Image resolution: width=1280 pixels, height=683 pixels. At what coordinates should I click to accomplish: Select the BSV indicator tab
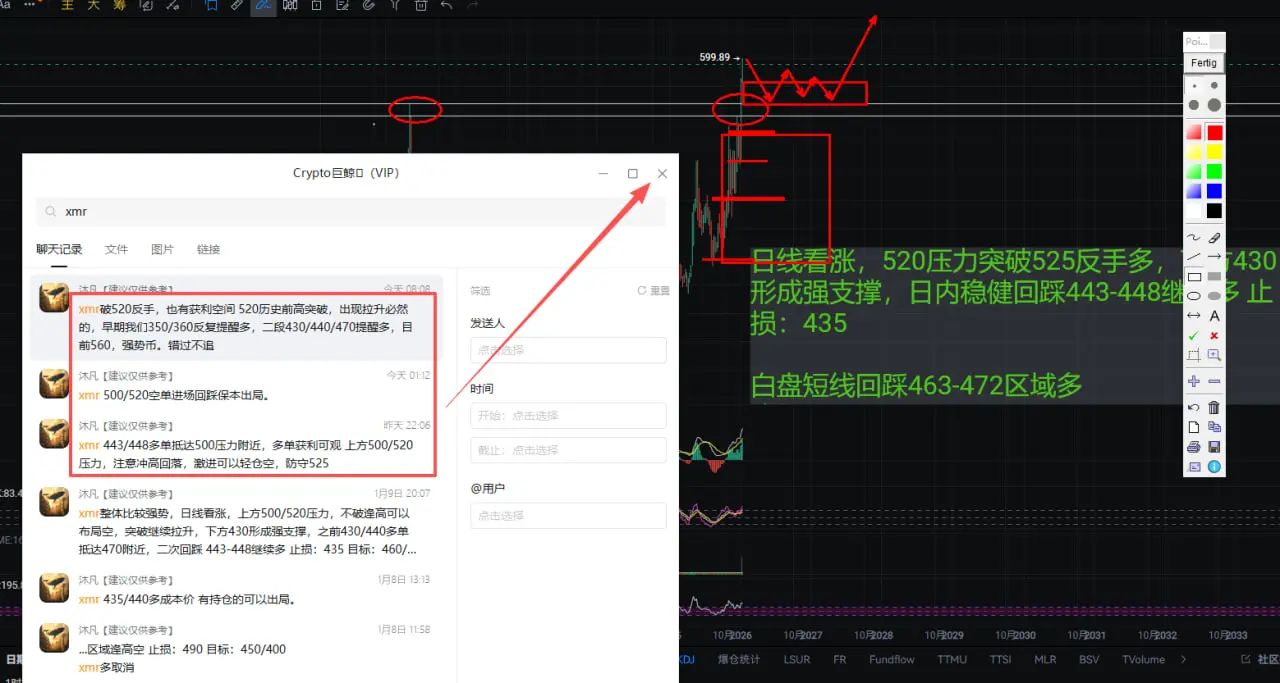point(1089,660)
